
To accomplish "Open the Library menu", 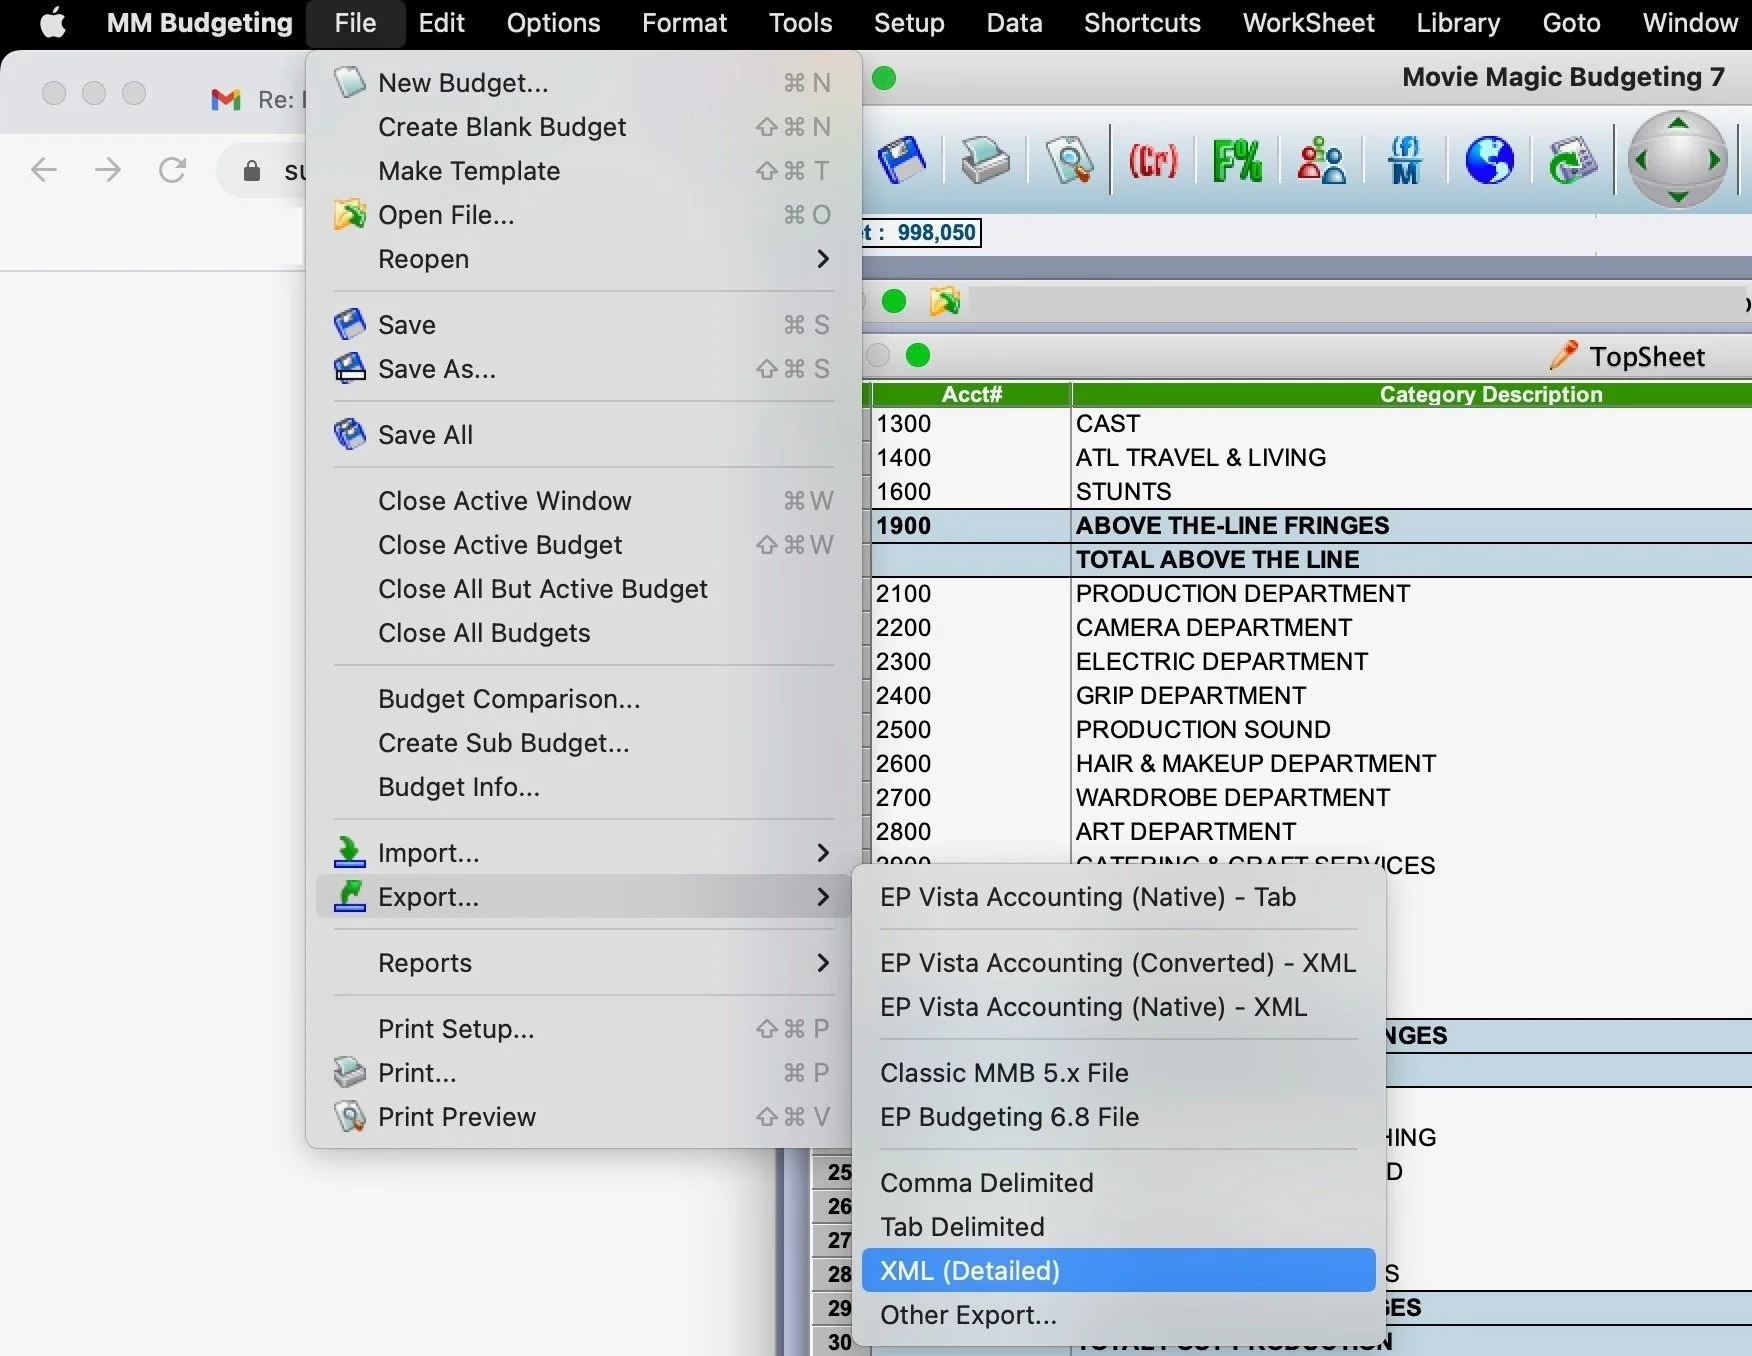I will (1458, 23).
